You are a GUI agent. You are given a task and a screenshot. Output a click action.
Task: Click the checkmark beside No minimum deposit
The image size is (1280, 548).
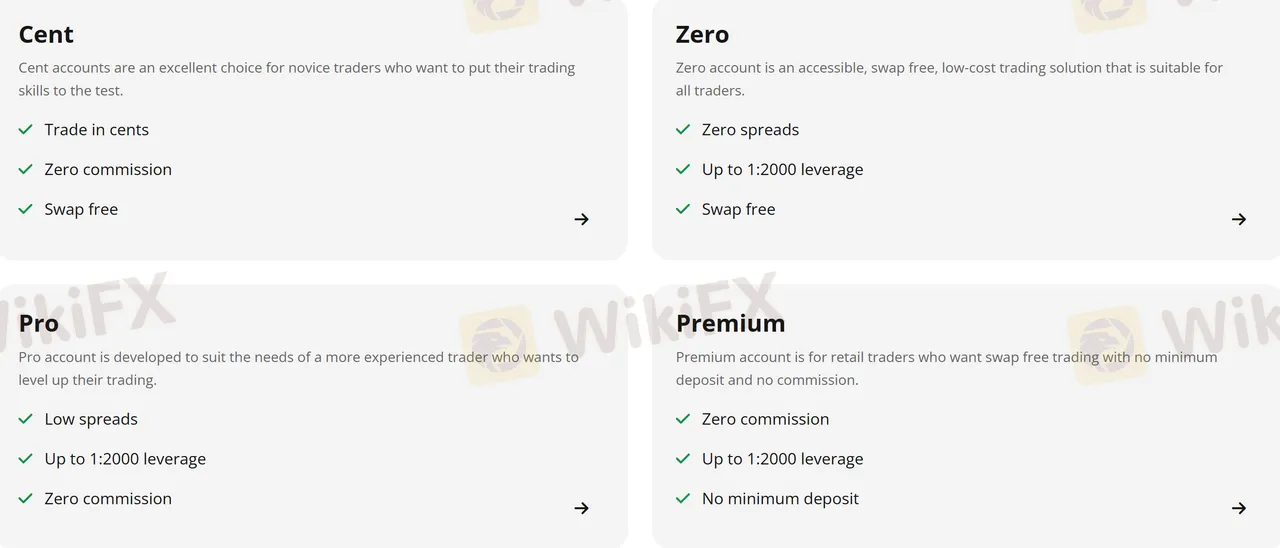[x=683, y=498]
